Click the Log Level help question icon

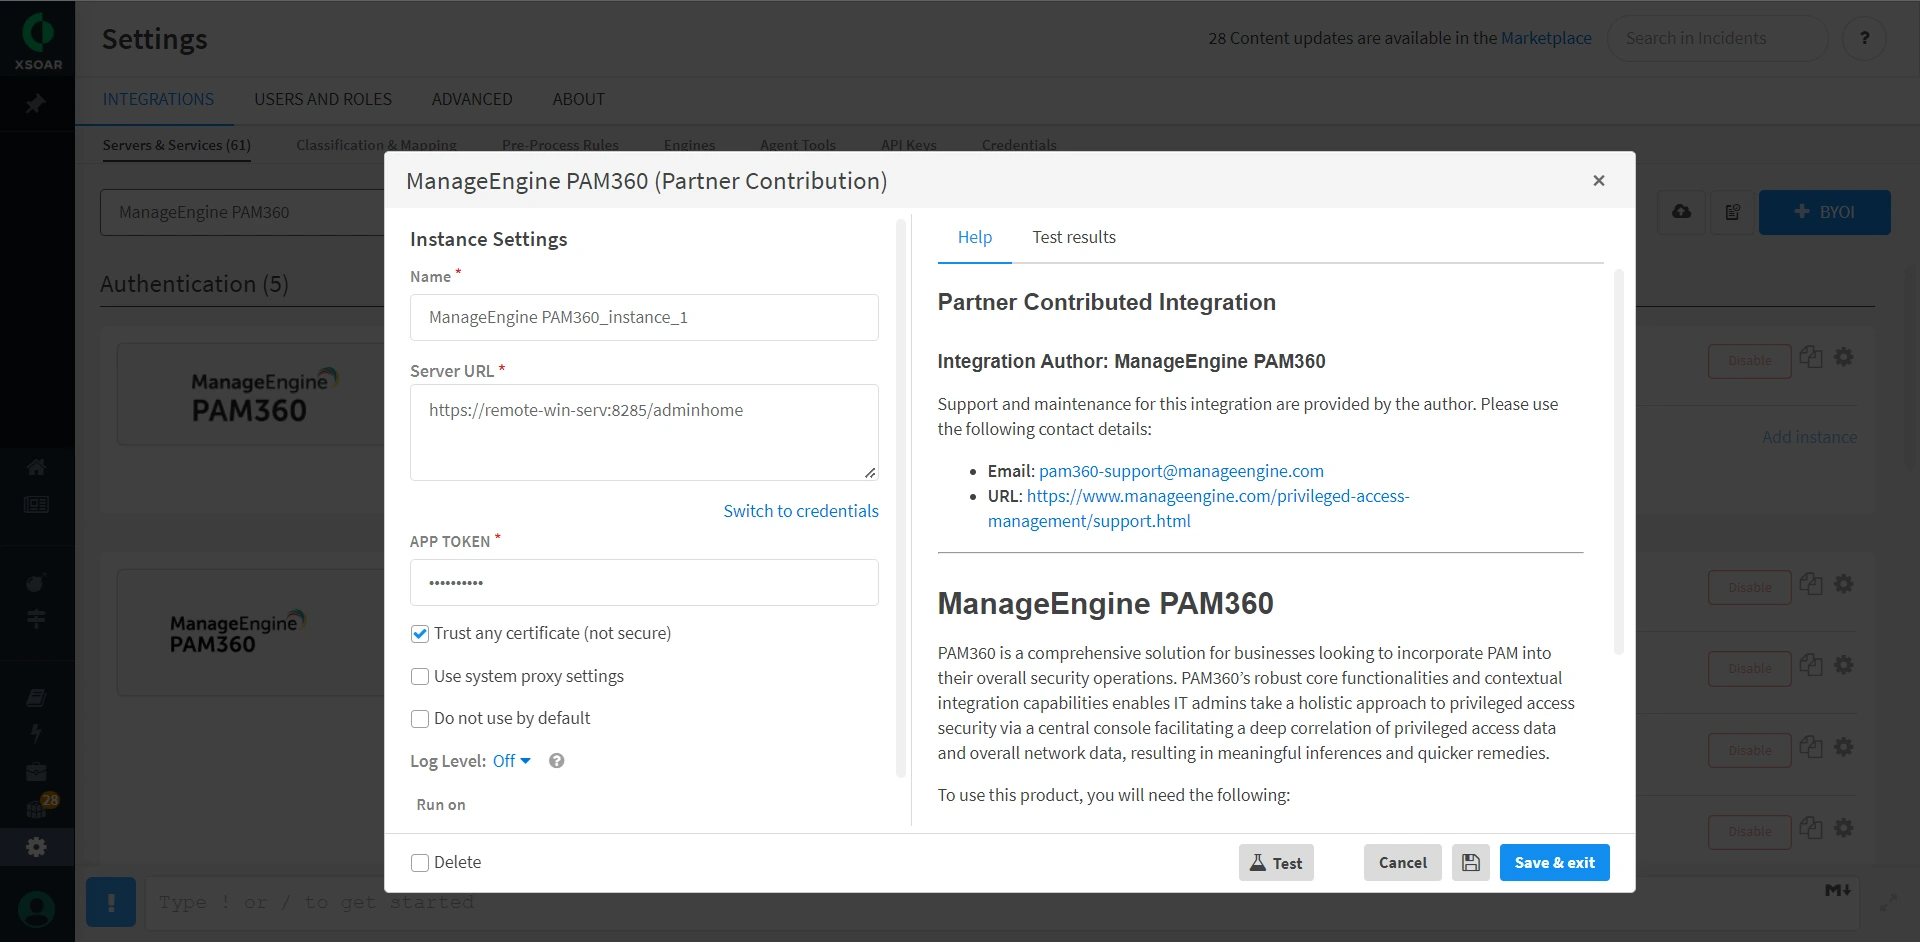pos(557,761)
